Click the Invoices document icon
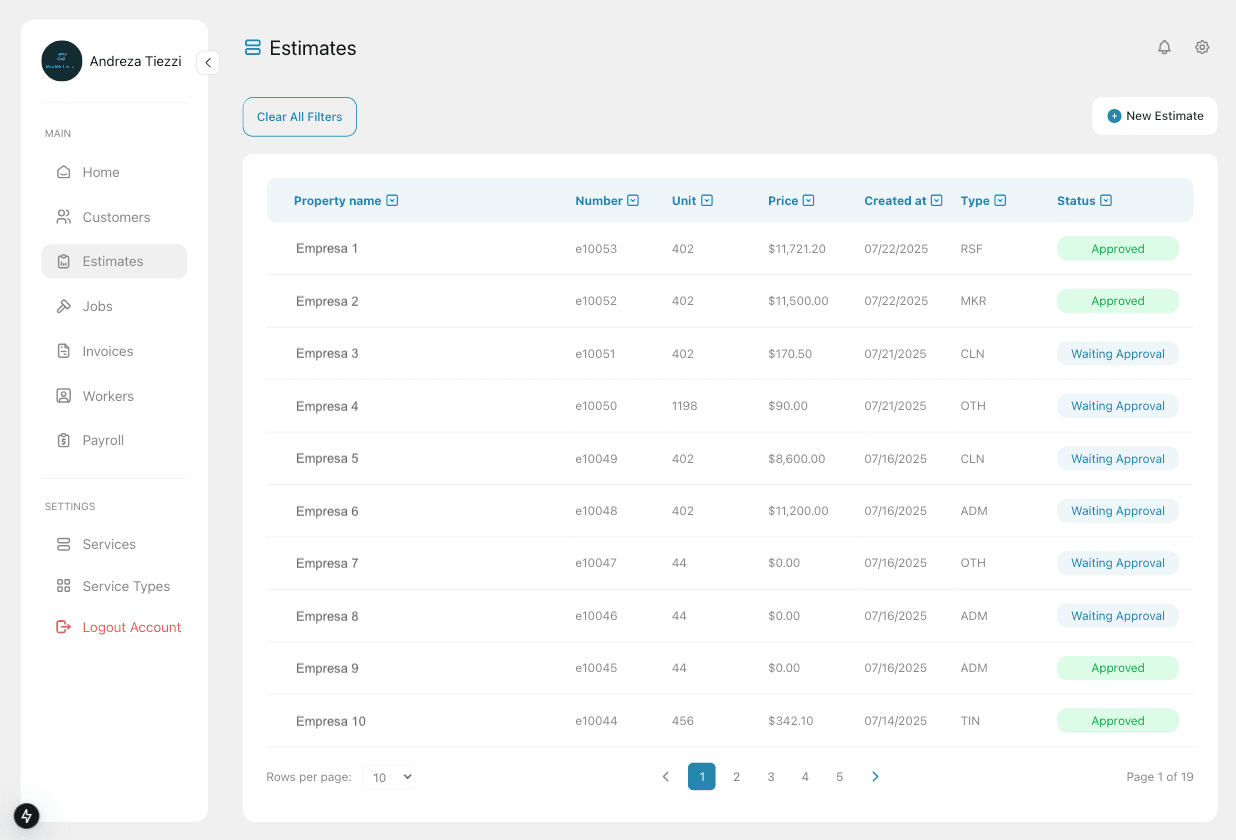This screenshot has height=840, width=1236. pos(64,351)
